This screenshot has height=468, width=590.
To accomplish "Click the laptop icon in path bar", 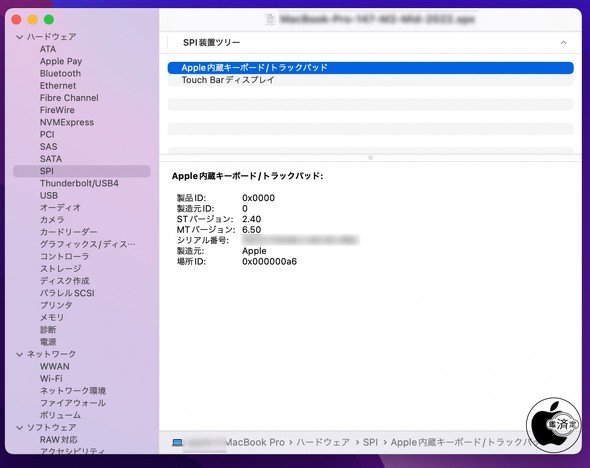I will click(177, 442).
